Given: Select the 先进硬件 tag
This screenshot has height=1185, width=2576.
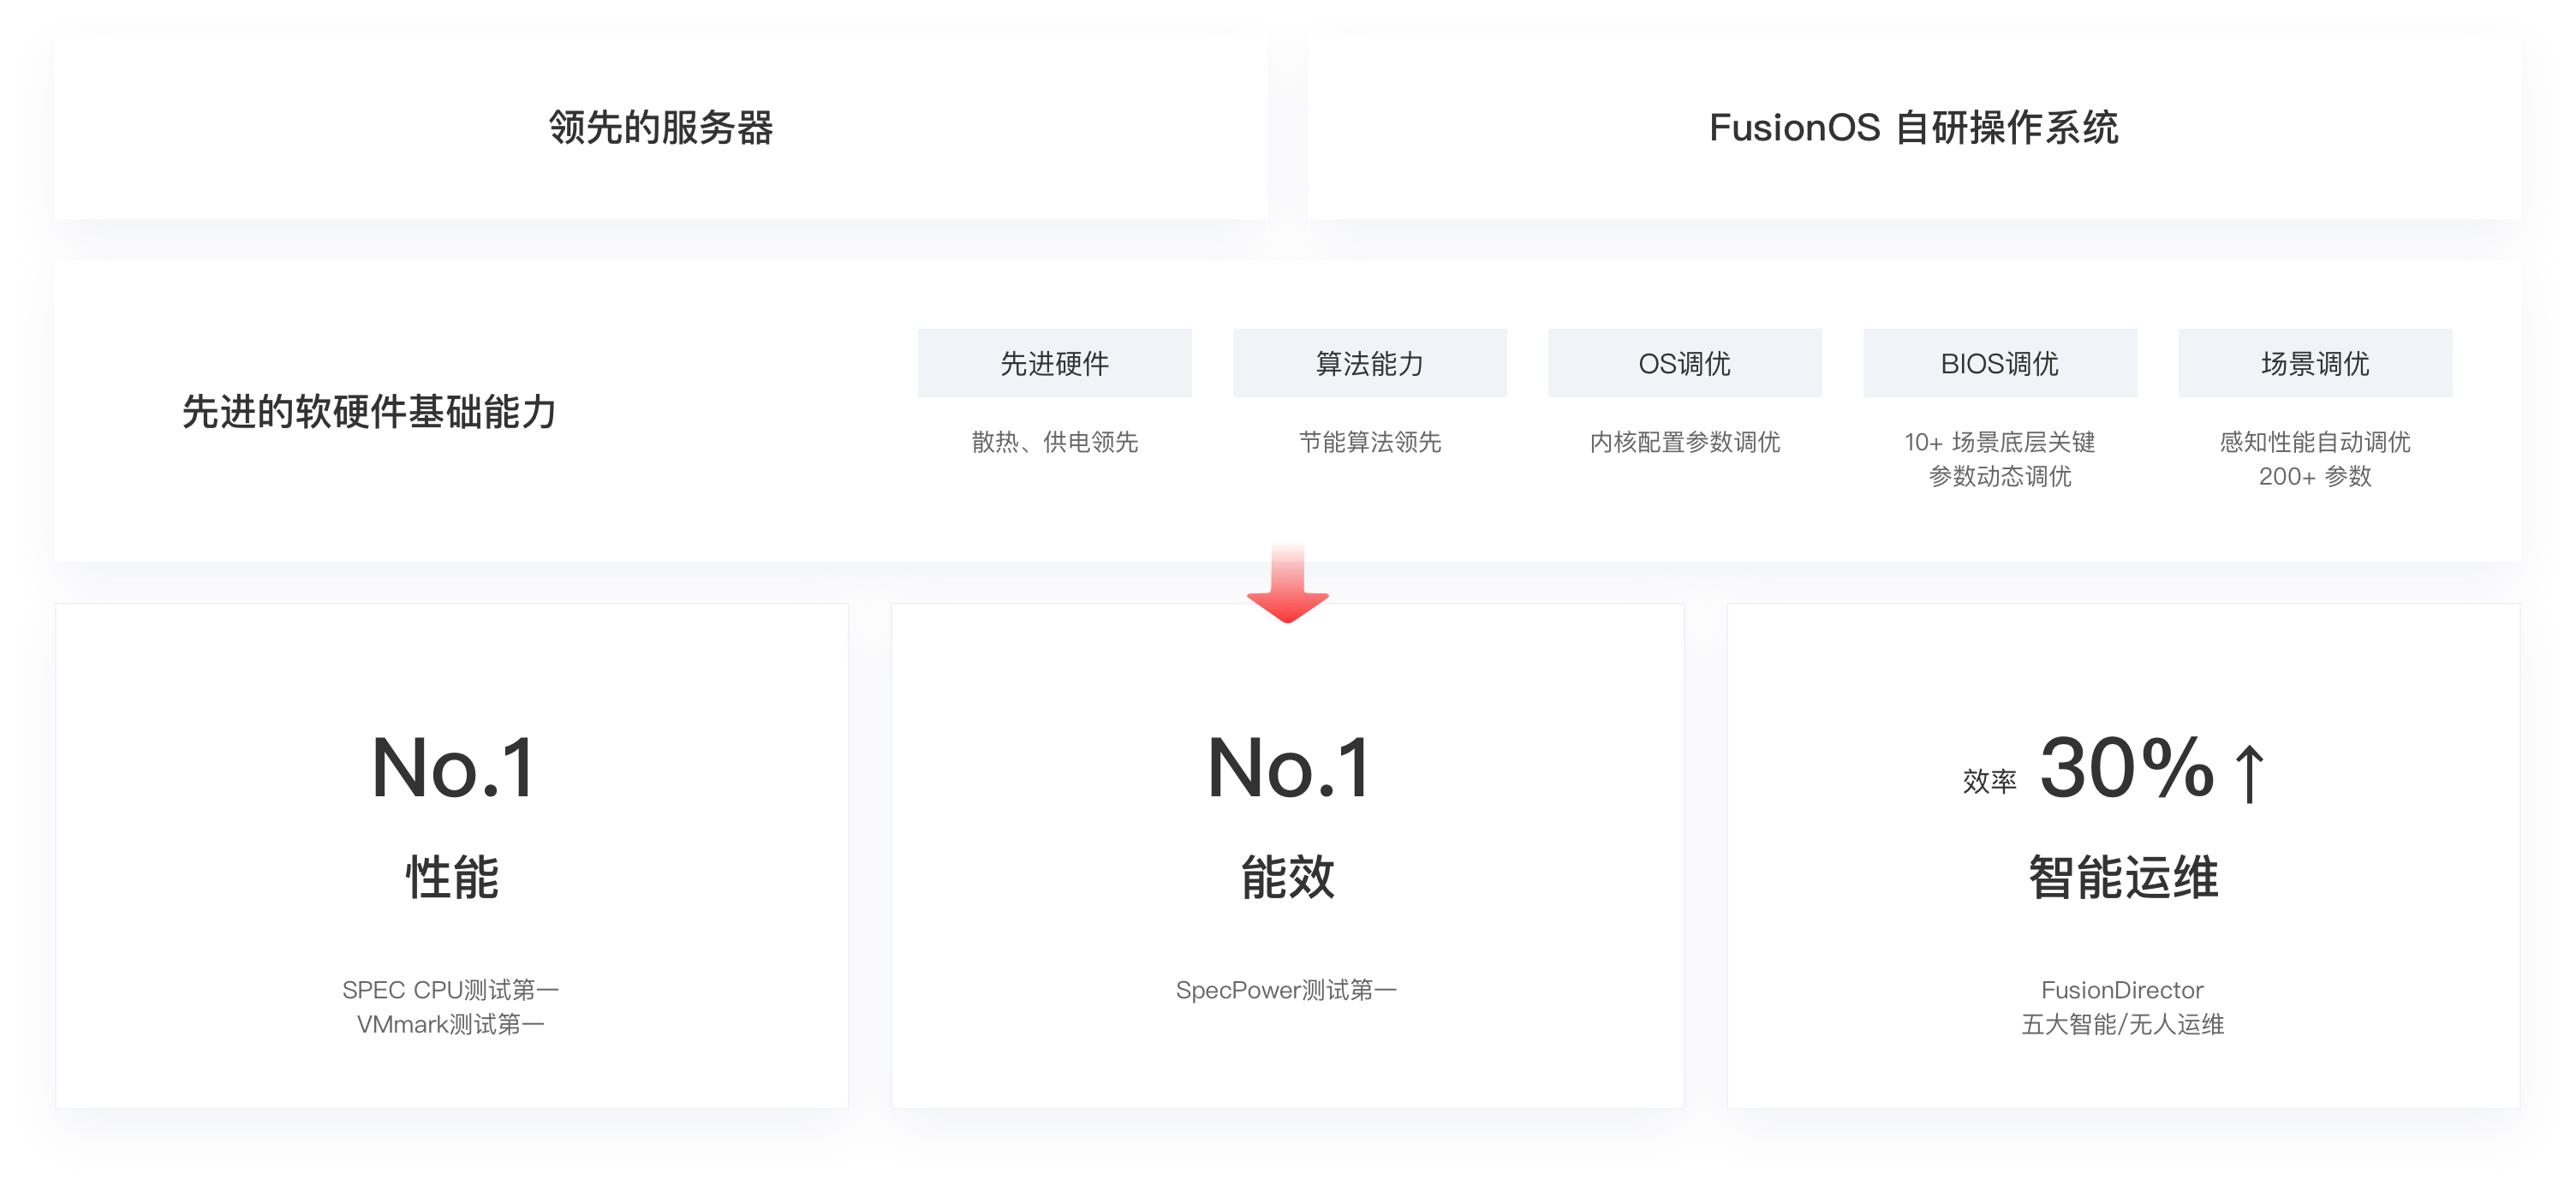Looking at the screenshot, I should (1055, 363).
